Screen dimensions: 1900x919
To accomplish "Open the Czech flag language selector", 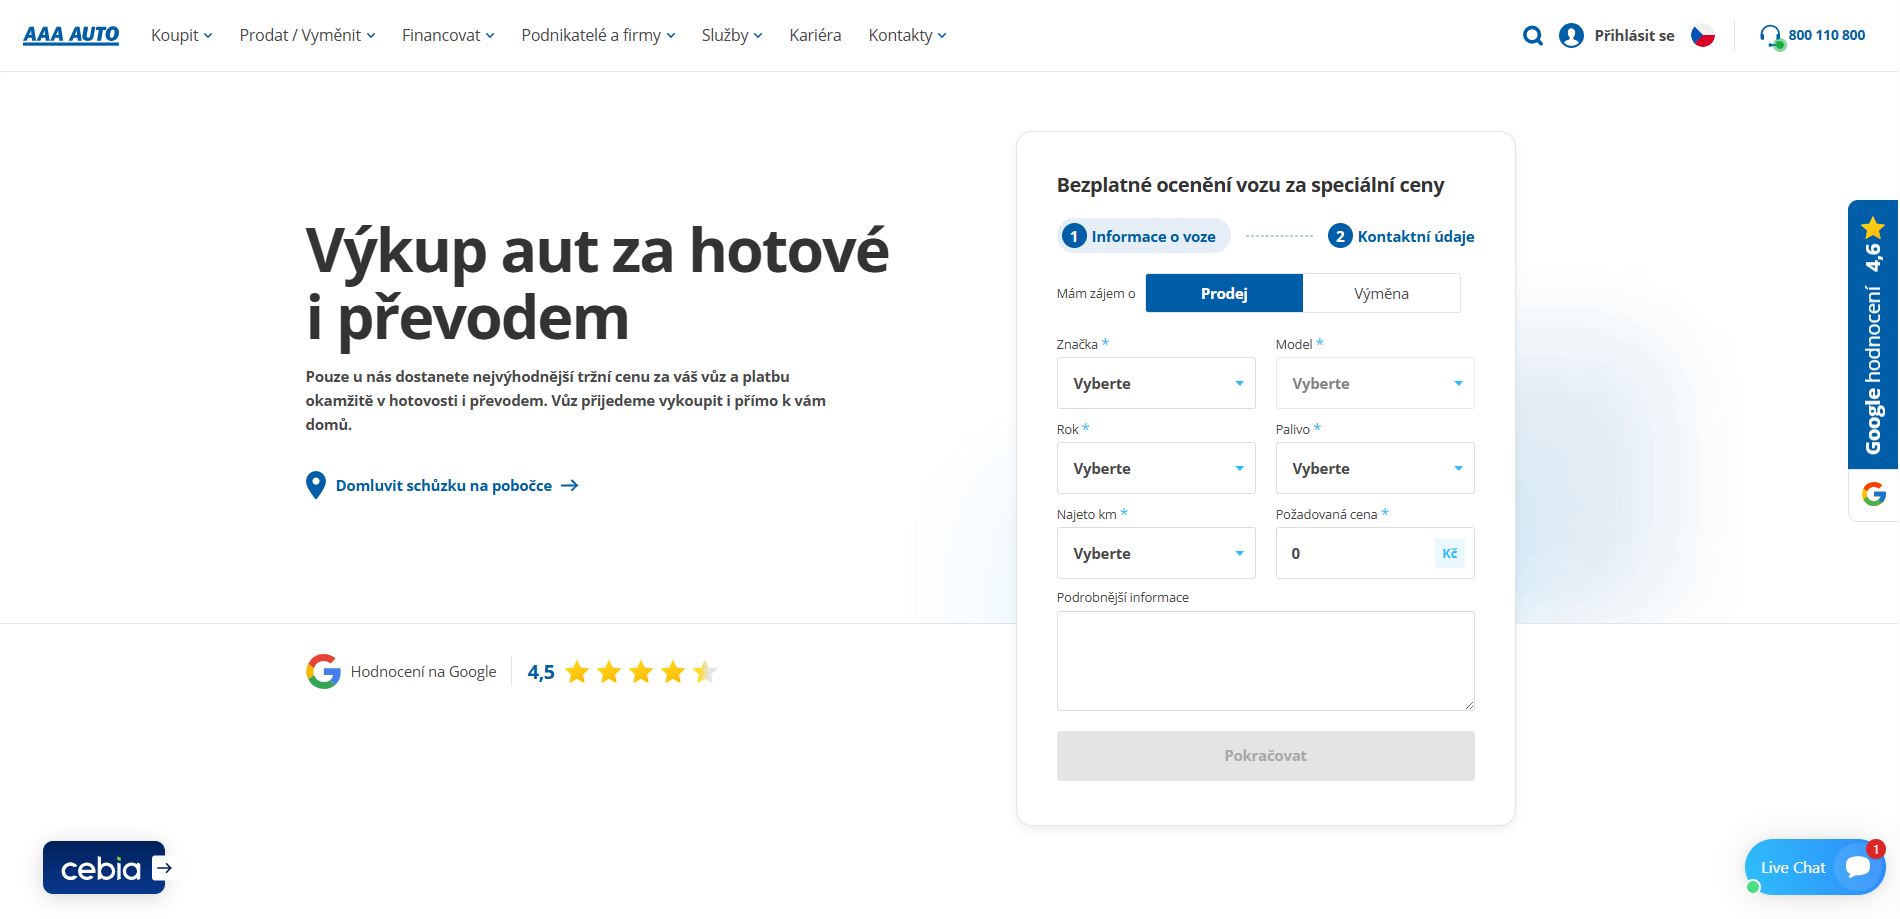I will tap(1702, 36).
